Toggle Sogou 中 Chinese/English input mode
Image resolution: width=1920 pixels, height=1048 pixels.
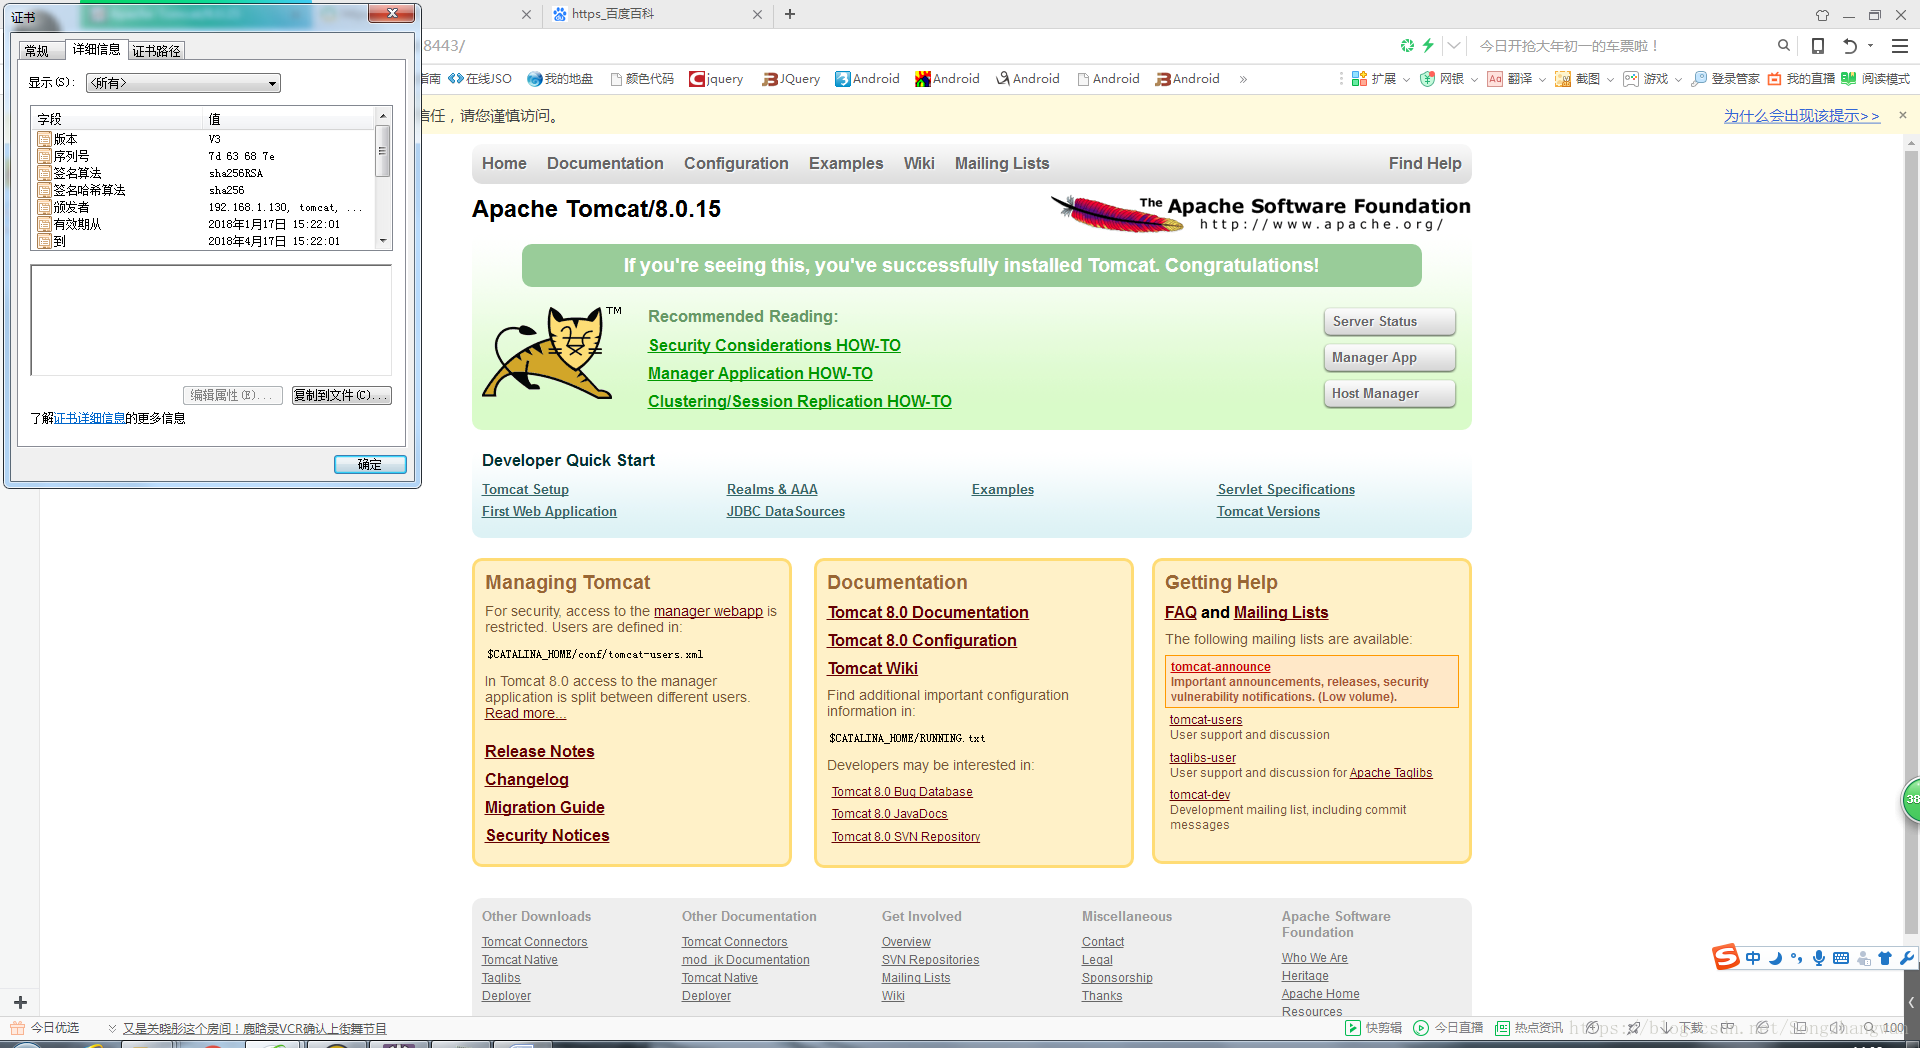pyautogui.click(x=1753, y=958)
